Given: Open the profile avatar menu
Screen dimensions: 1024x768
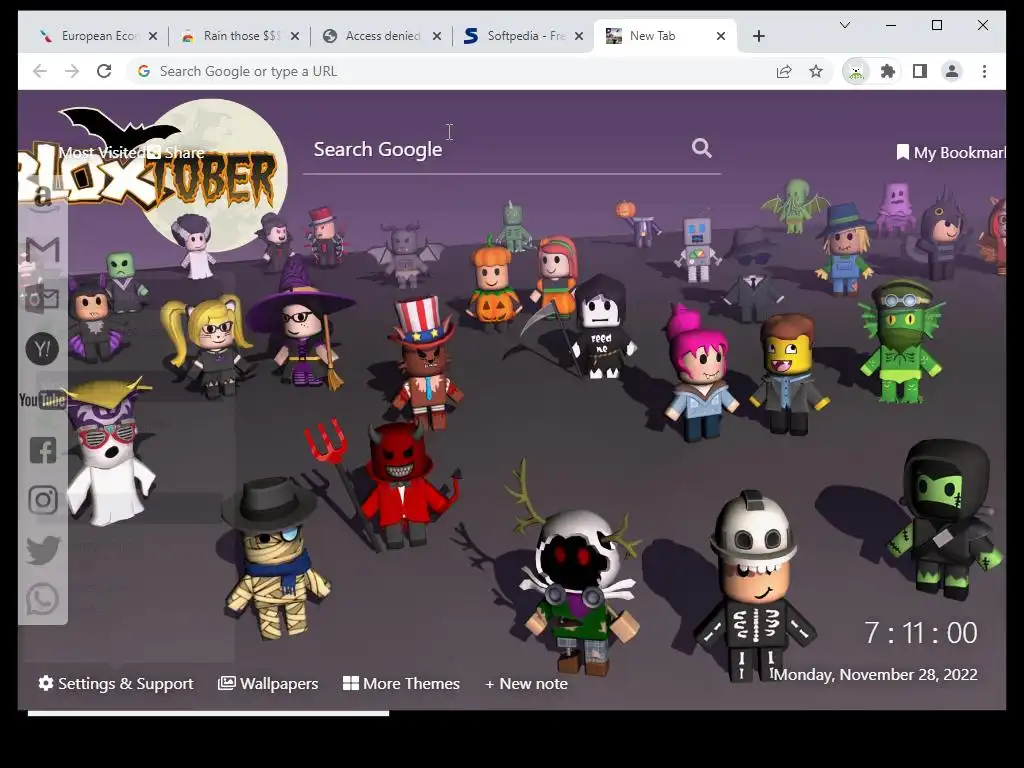Looking at the screenshot, I should coord(952,71).
